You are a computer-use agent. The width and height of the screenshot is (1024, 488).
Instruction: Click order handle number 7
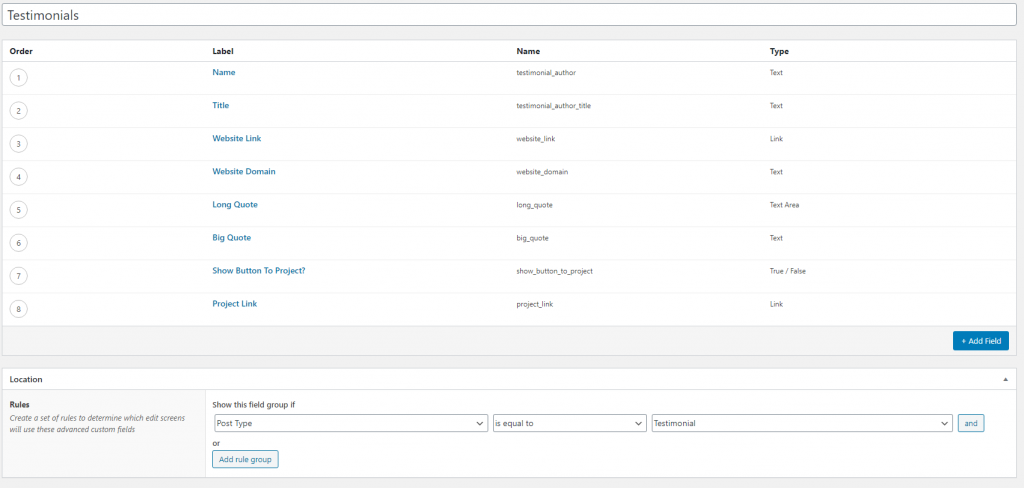(18, 276)
